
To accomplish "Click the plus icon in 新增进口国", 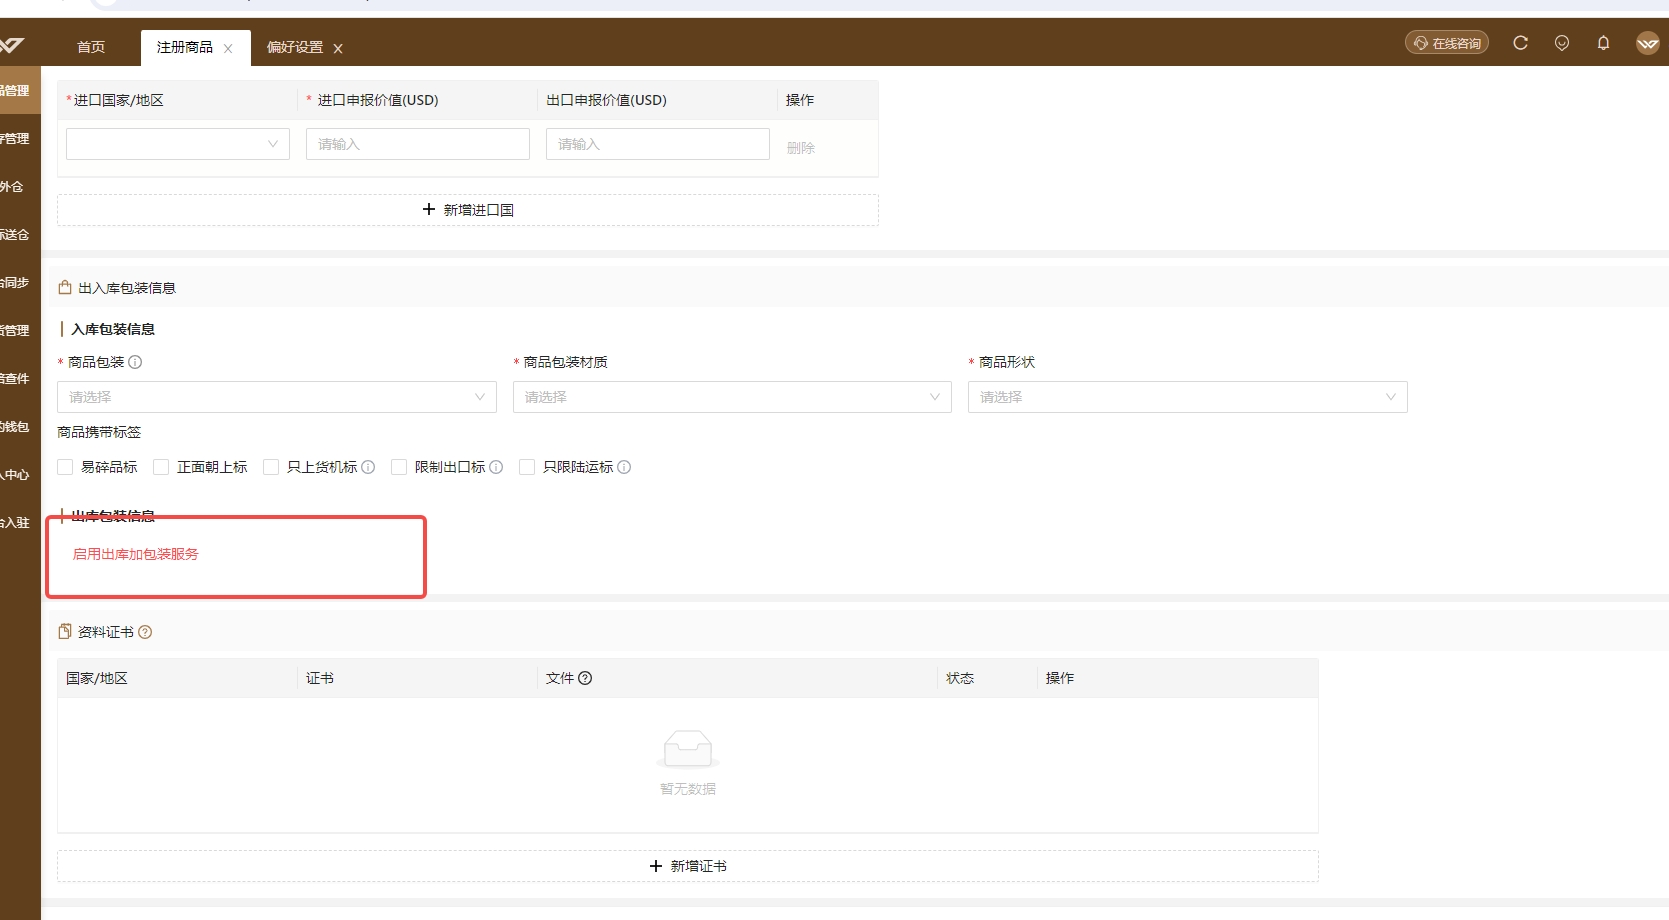I will [429, 209].
